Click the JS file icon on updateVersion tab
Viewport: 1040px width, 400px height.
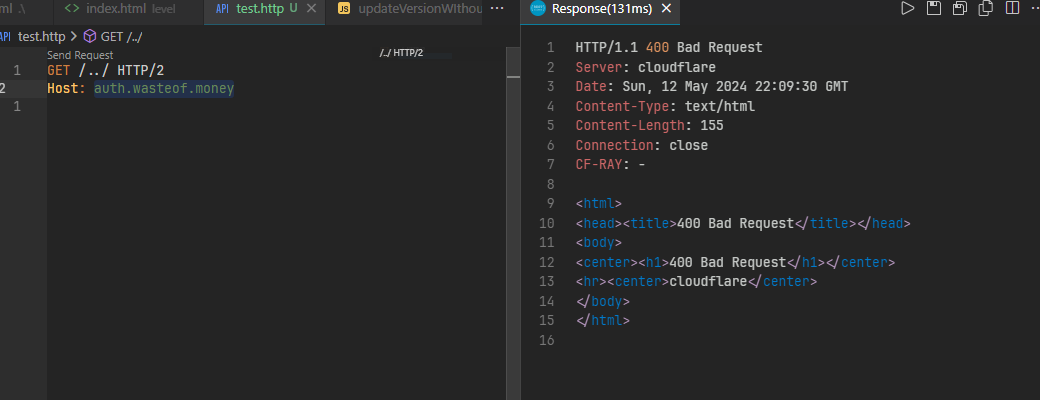344,9
